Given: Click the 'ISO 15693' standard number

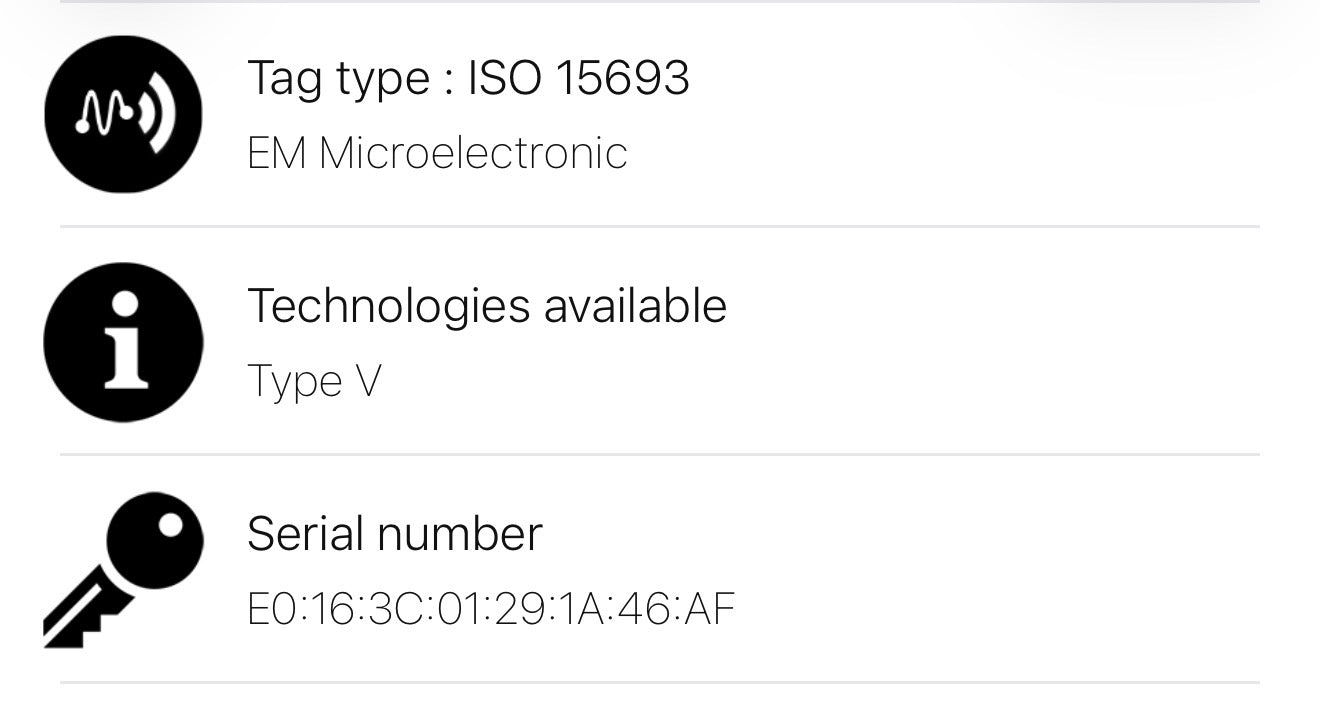Looking at the screenshot, I should pyautogui.click(x=578, y=78).
